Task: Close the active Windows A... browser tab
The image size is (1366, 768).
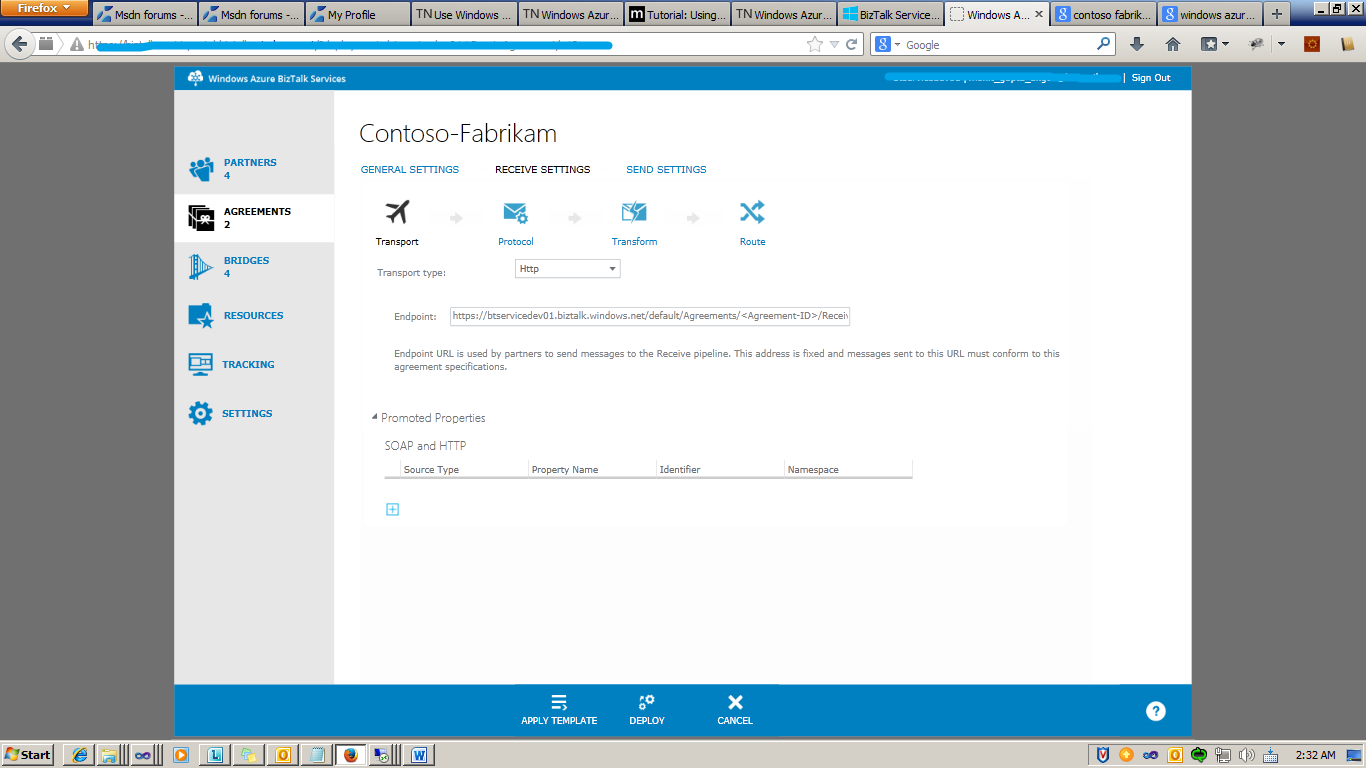Action: [x=1038, y=15]
